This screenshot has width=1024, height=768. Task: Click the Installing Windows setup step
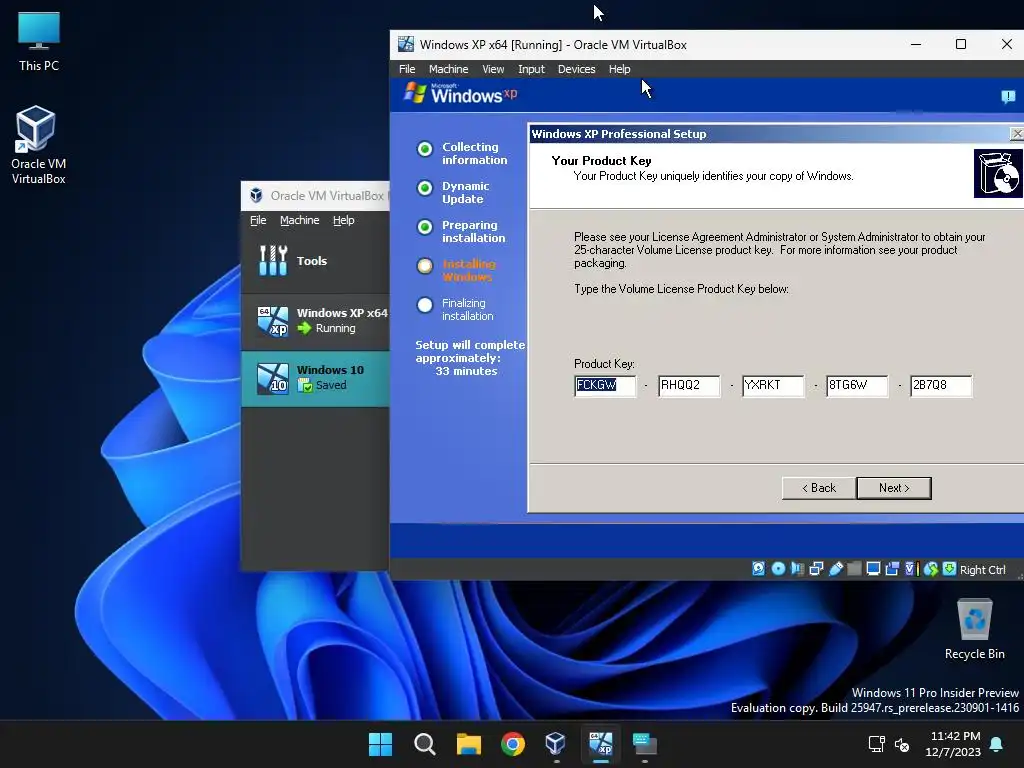(x=456, y=270)
